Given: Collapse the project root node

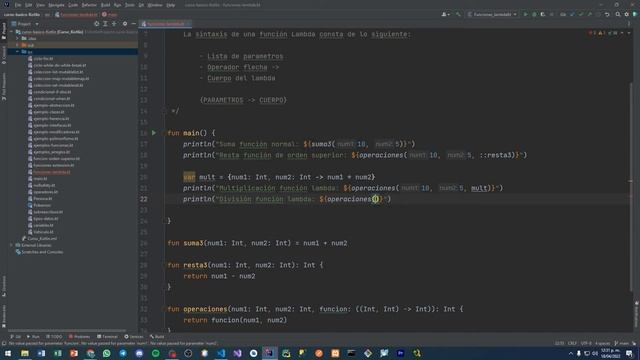Looking at the screenshot, I should point(12,31).
